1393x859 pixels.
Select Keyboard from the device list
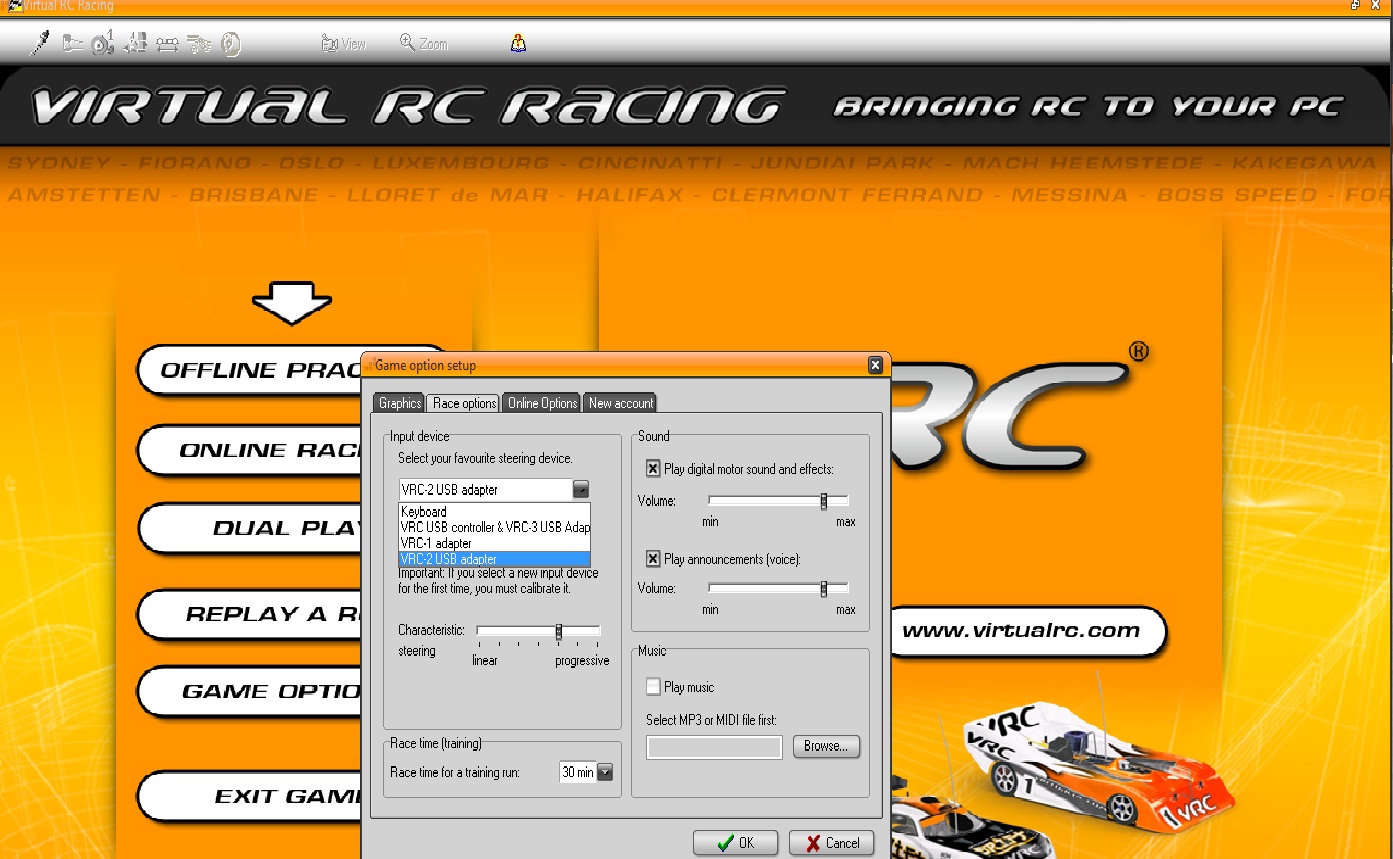coord(495,512)
